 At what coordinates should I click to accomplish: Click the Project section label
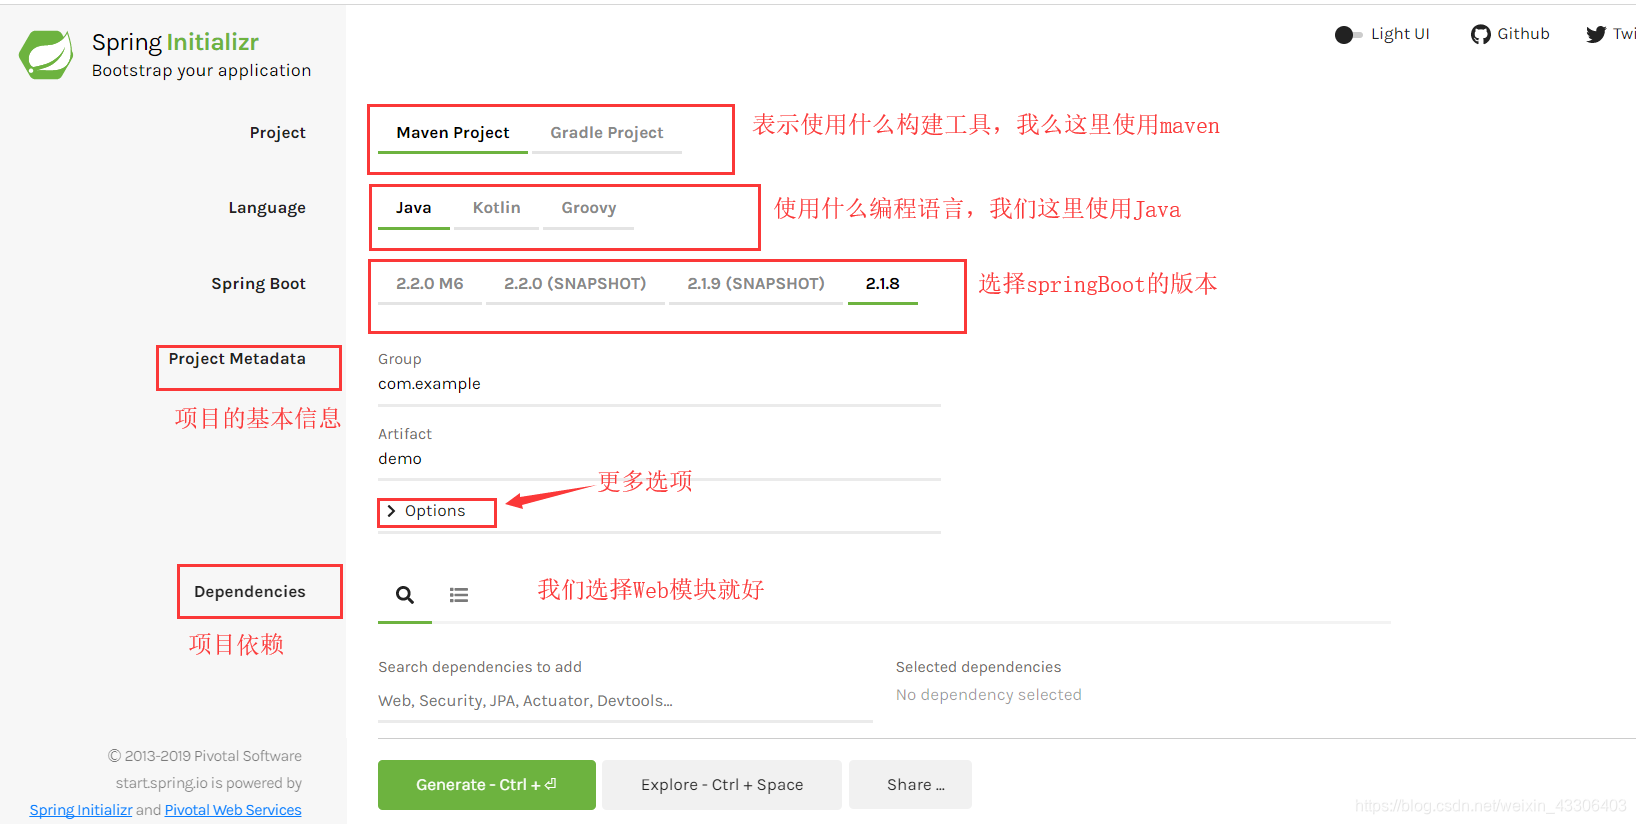(278, 133)
